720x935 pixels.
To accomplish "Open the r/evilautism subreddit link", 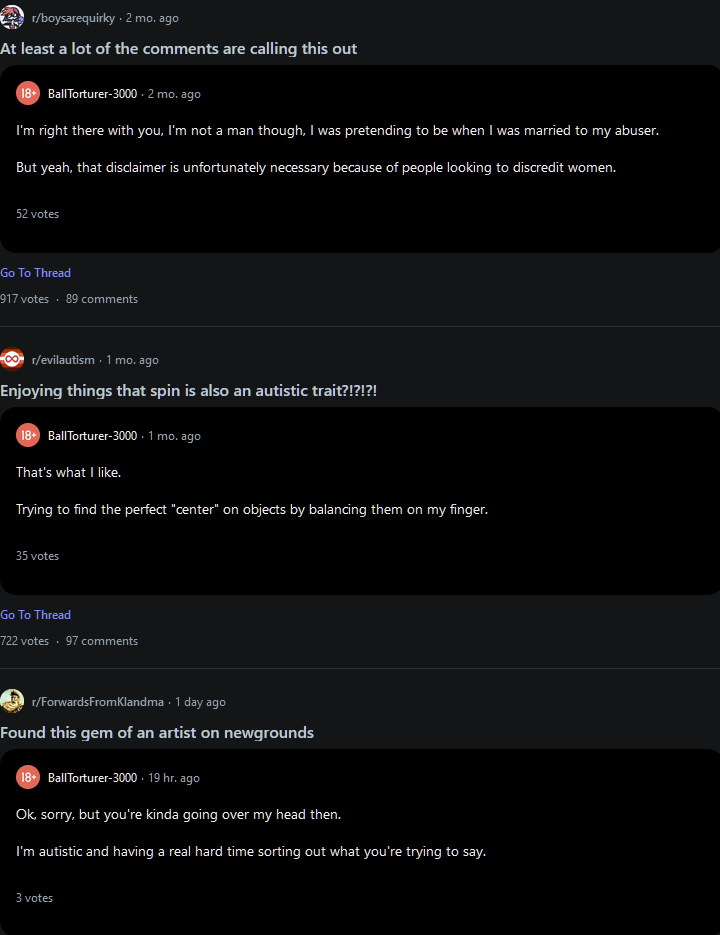I will [63, 360].
